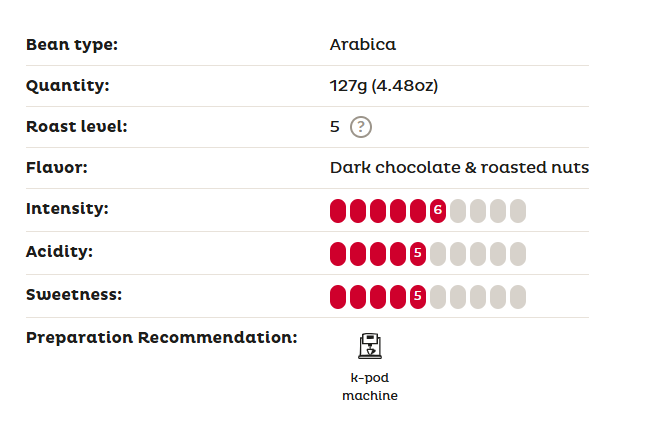Click the first red Intensity pill
The image size is (666, 447).
pyautogui.click(x=338, y=211)
